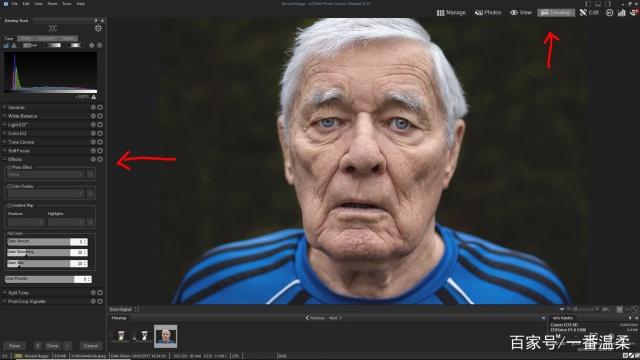The image size is (640, 360).
Task: Switch to Manage mode
Action: click(451, 13)
